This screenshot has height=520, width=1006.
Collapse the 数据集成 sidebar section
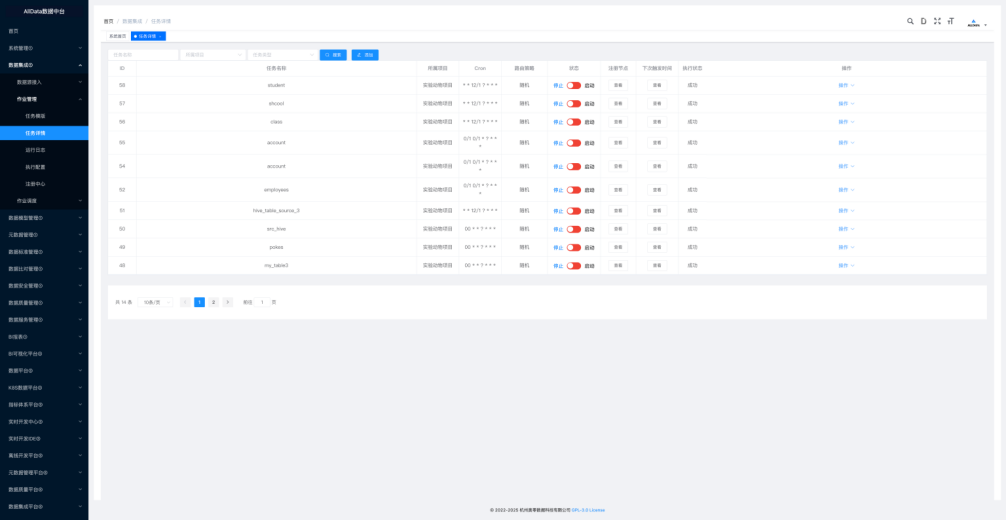pos(44,65)
